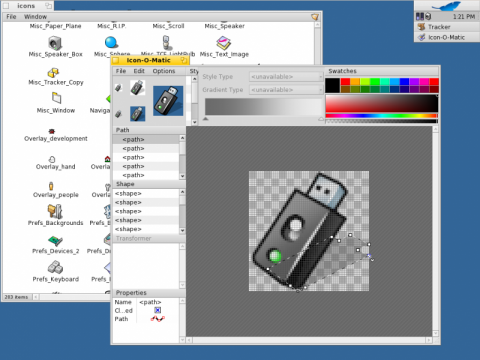Pick the magenta swatch
The height and width of the screenshot is (360, 480).
pyautogui.click(x=424, y=82)
